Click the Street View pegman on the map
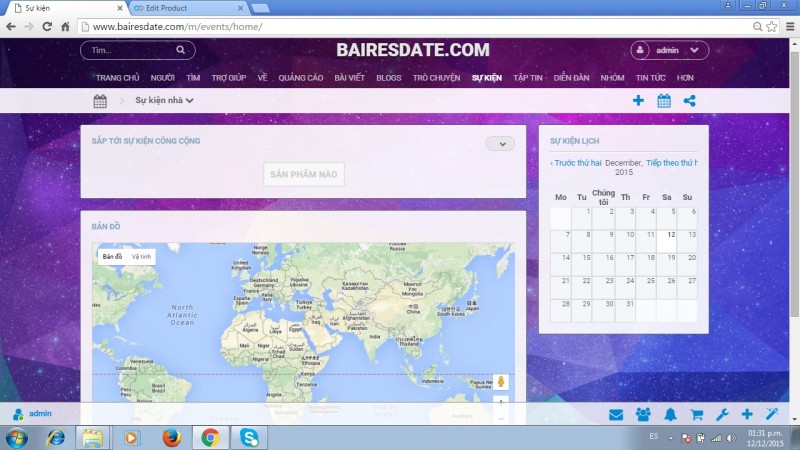 click(x=501, y=382)
